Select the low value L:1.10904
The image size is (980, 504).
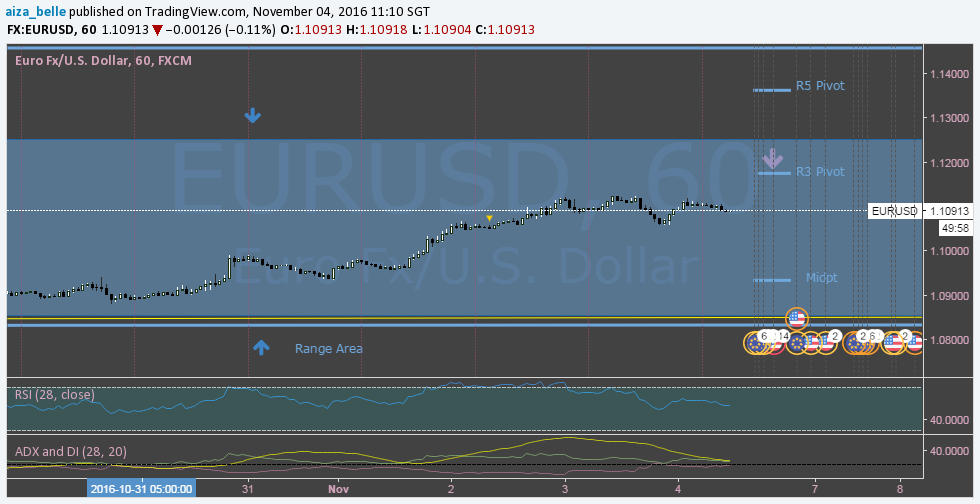[441, 29]
